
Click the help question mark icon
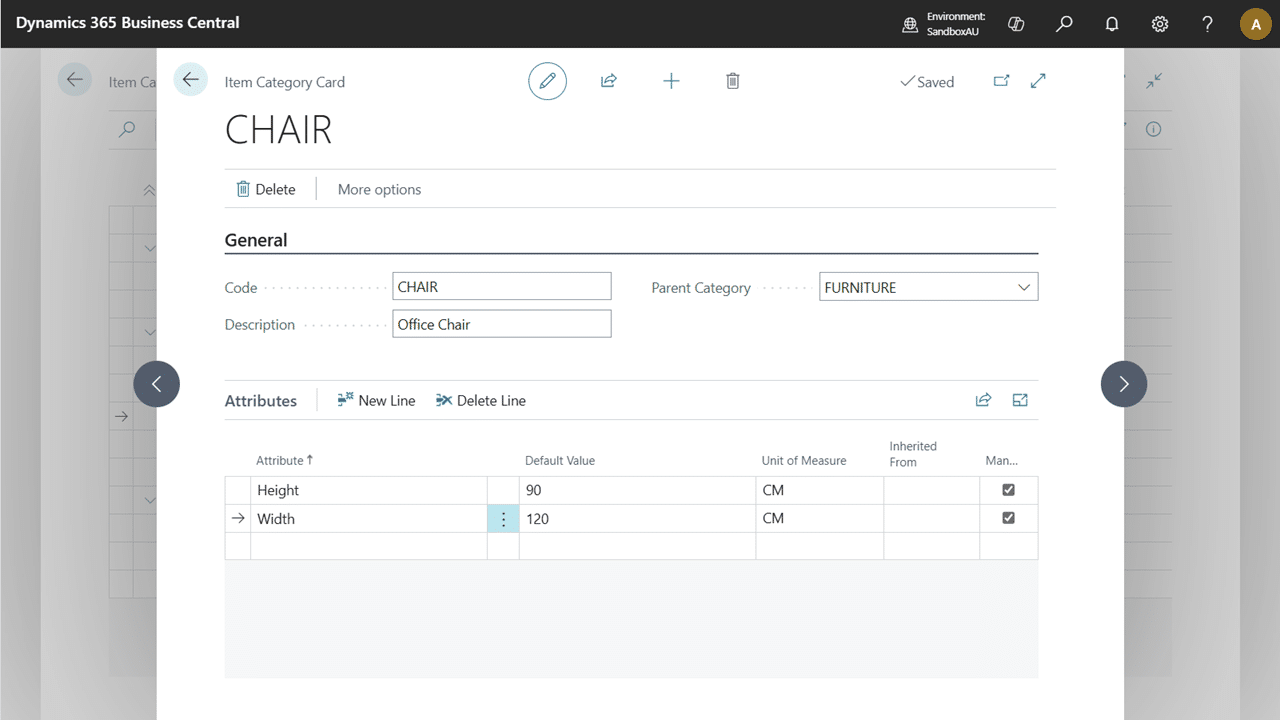[x=1207, y=24]
